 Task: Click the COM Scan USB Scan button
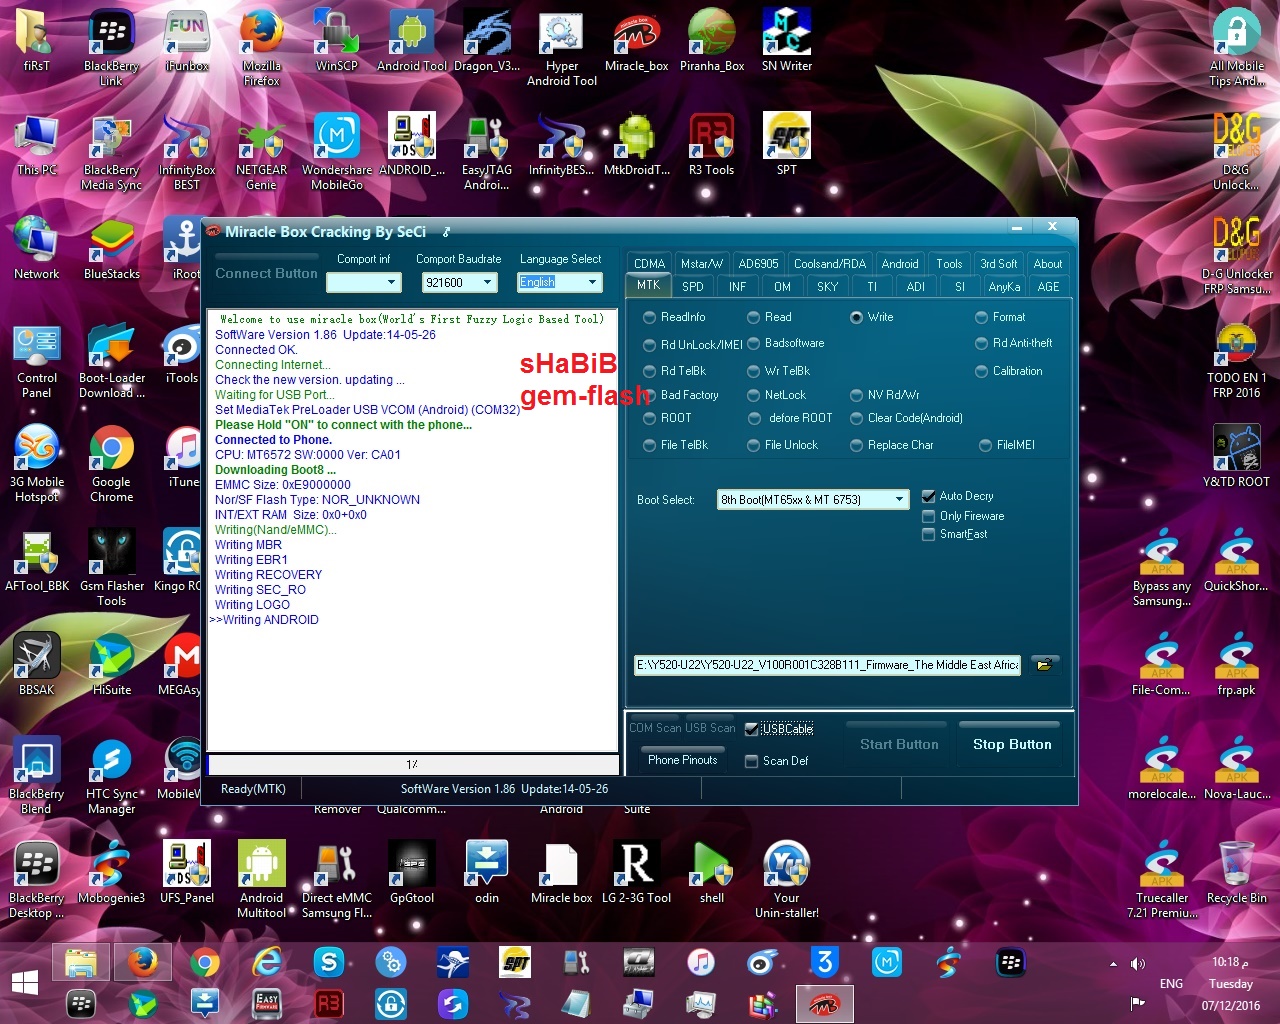coord(682,728)
